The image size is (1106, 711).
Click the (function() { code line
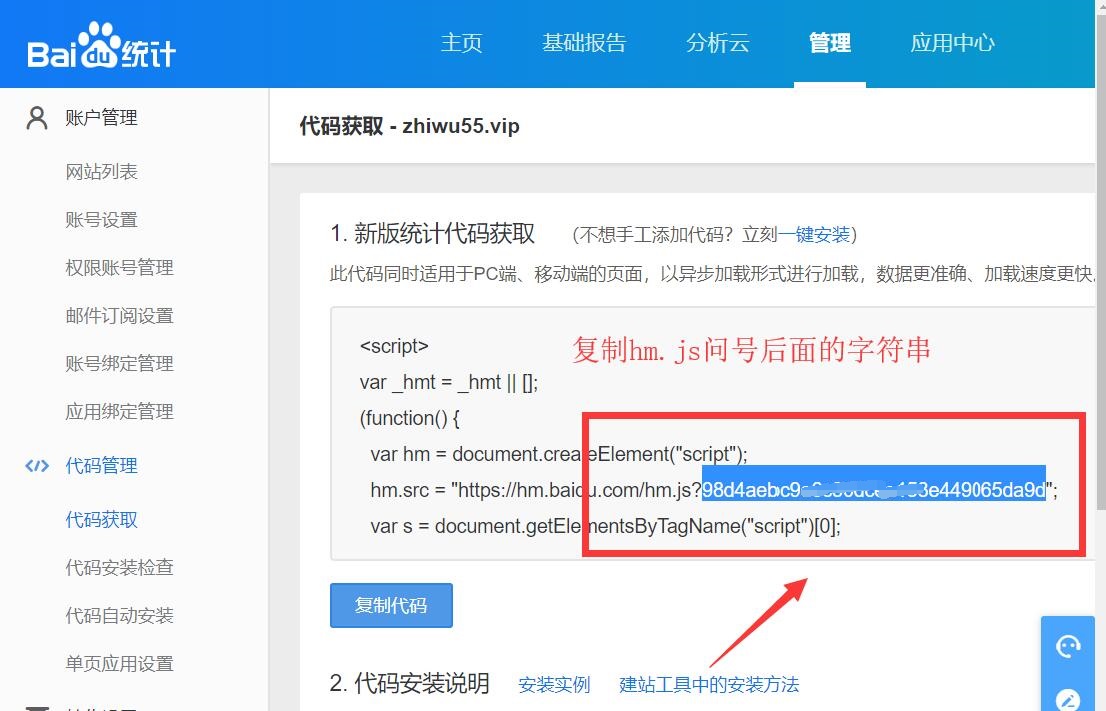click(409, 418)
